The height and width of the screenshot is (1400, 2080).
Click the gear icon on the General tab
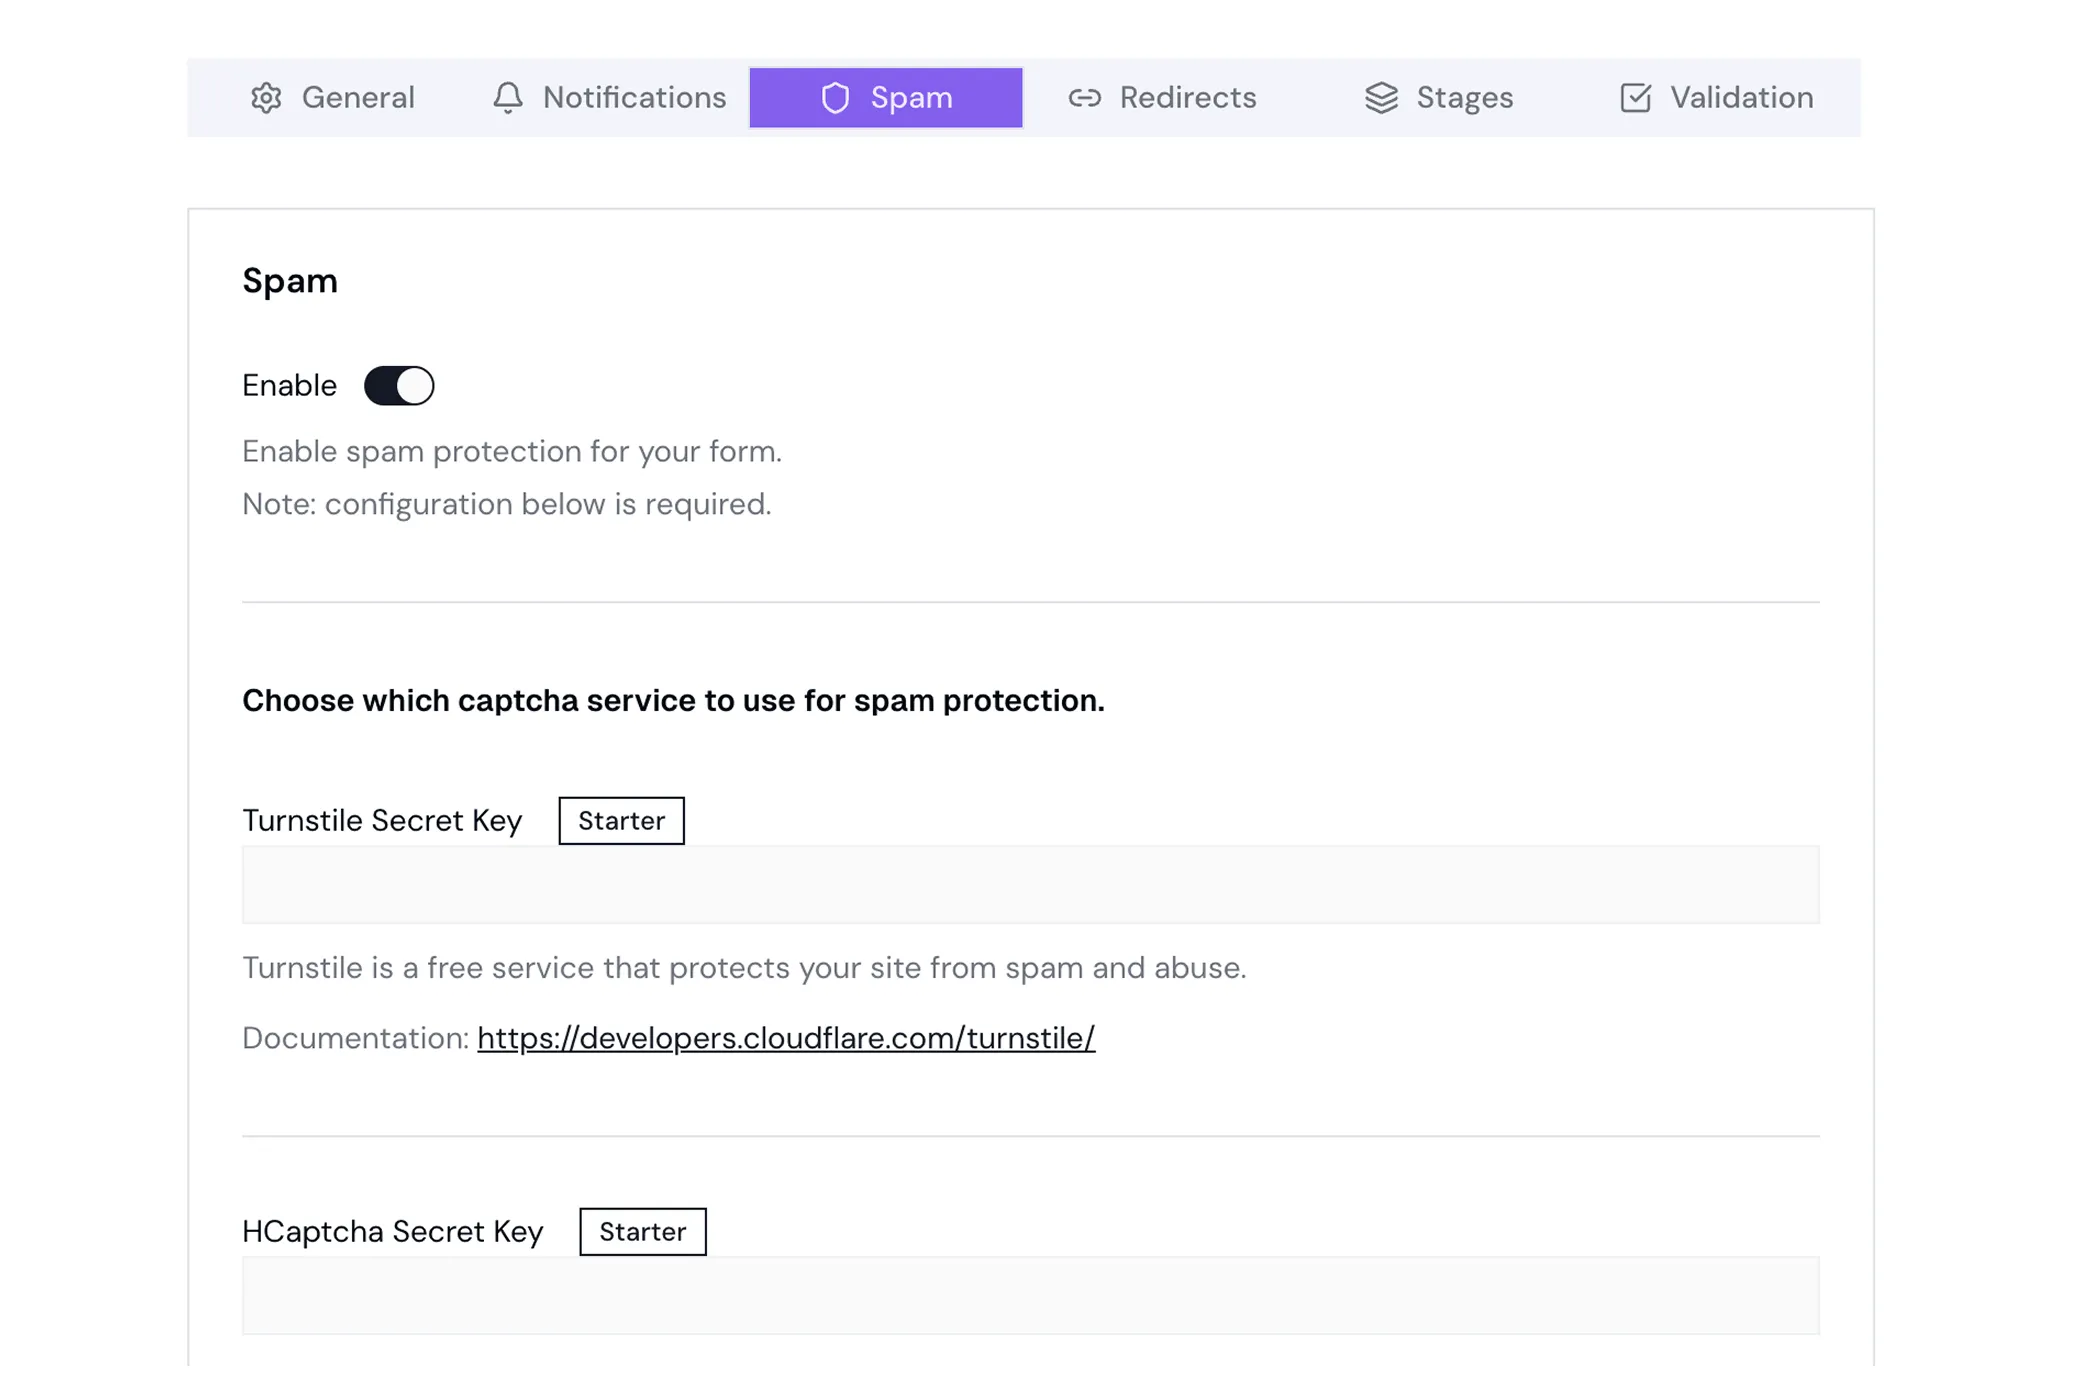[x=267, y=97]
